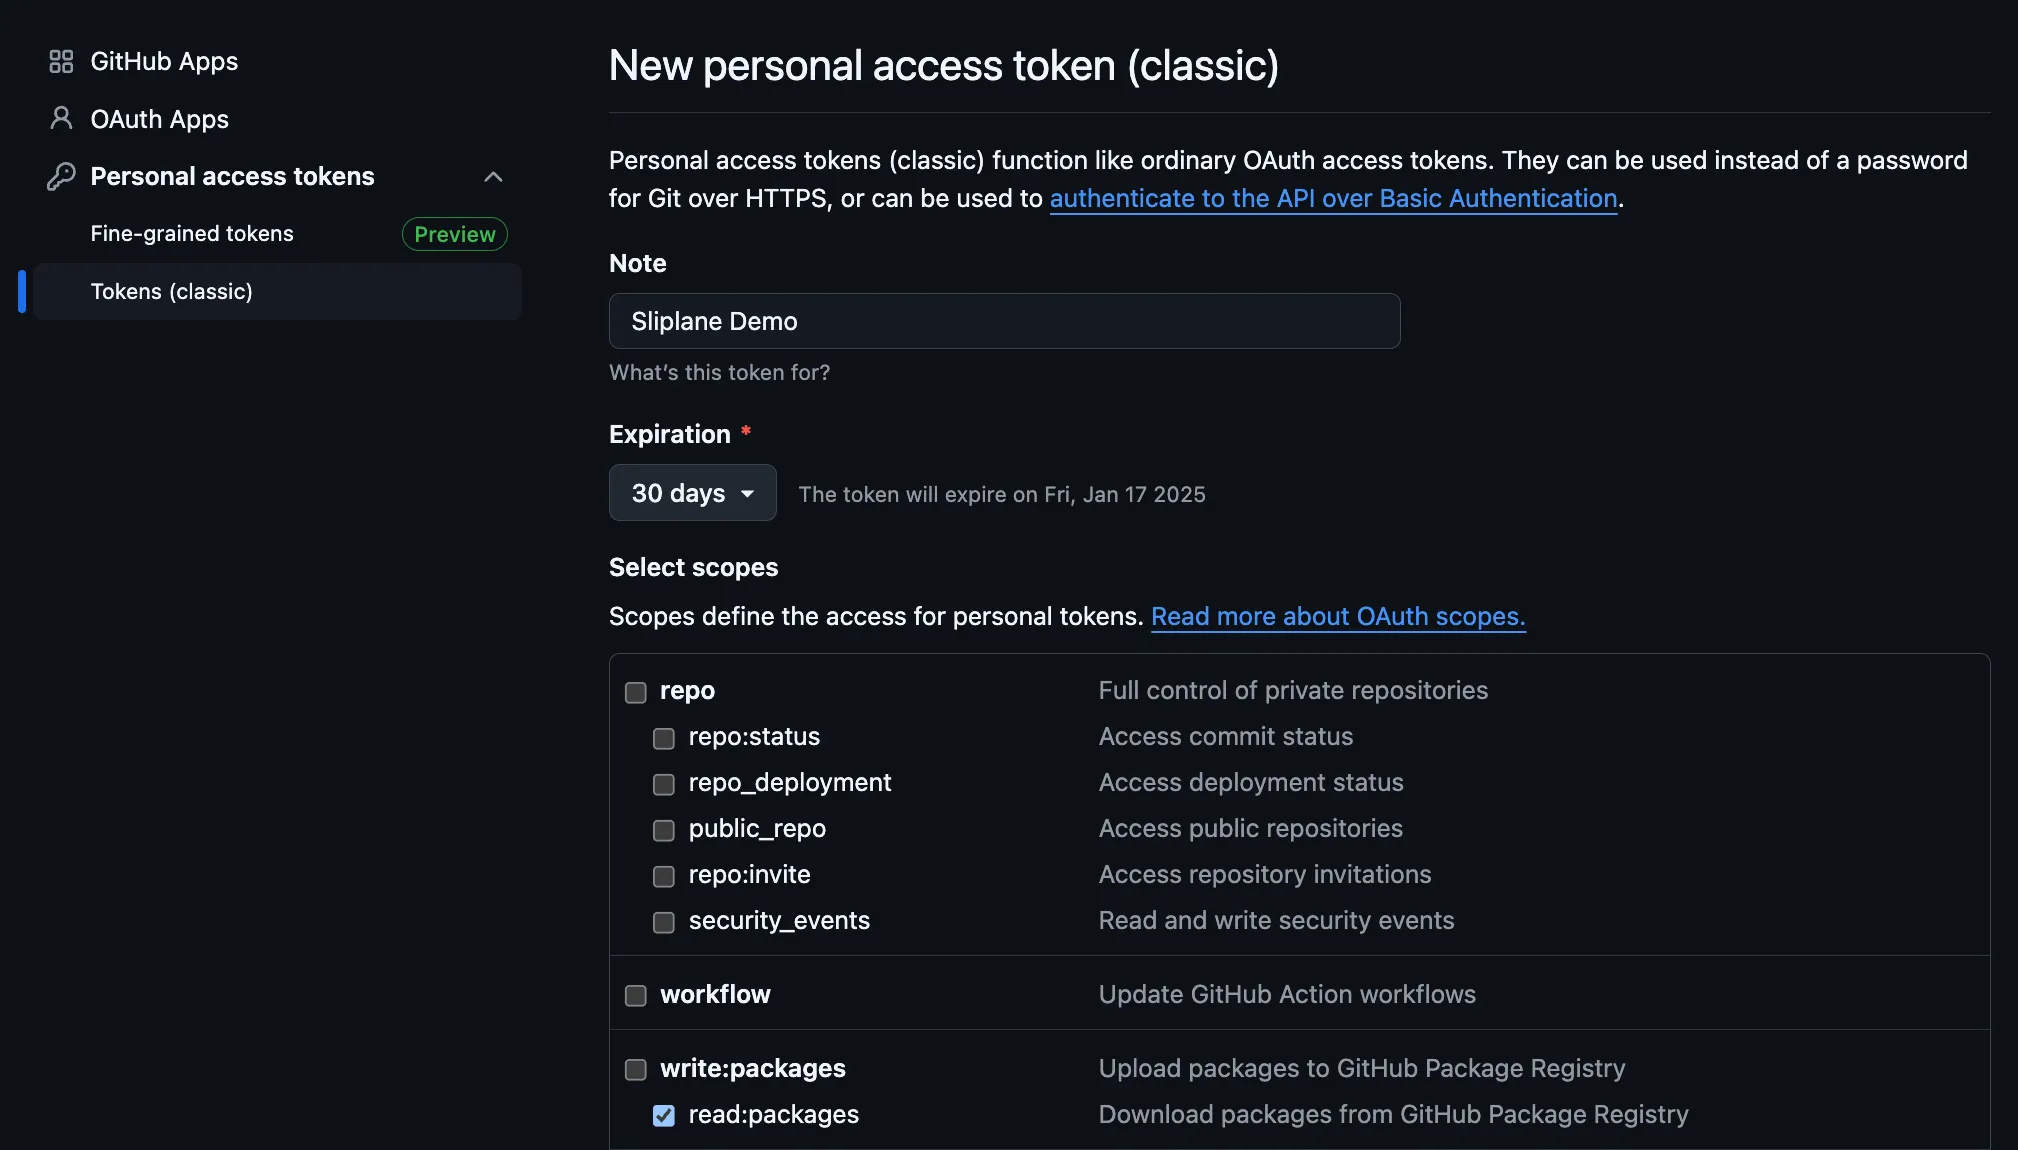
Task: Check the write:packages scope
Action: [636, 1070]
